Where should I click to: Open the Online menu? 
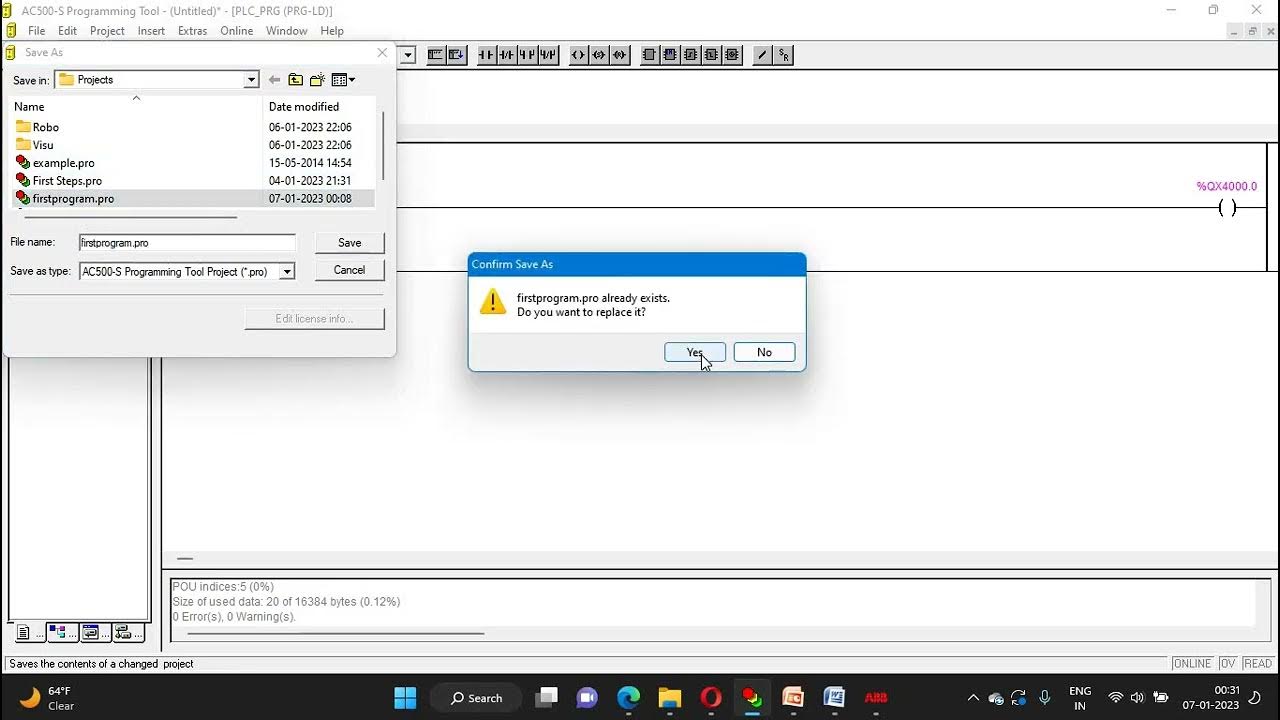point(237,31)
